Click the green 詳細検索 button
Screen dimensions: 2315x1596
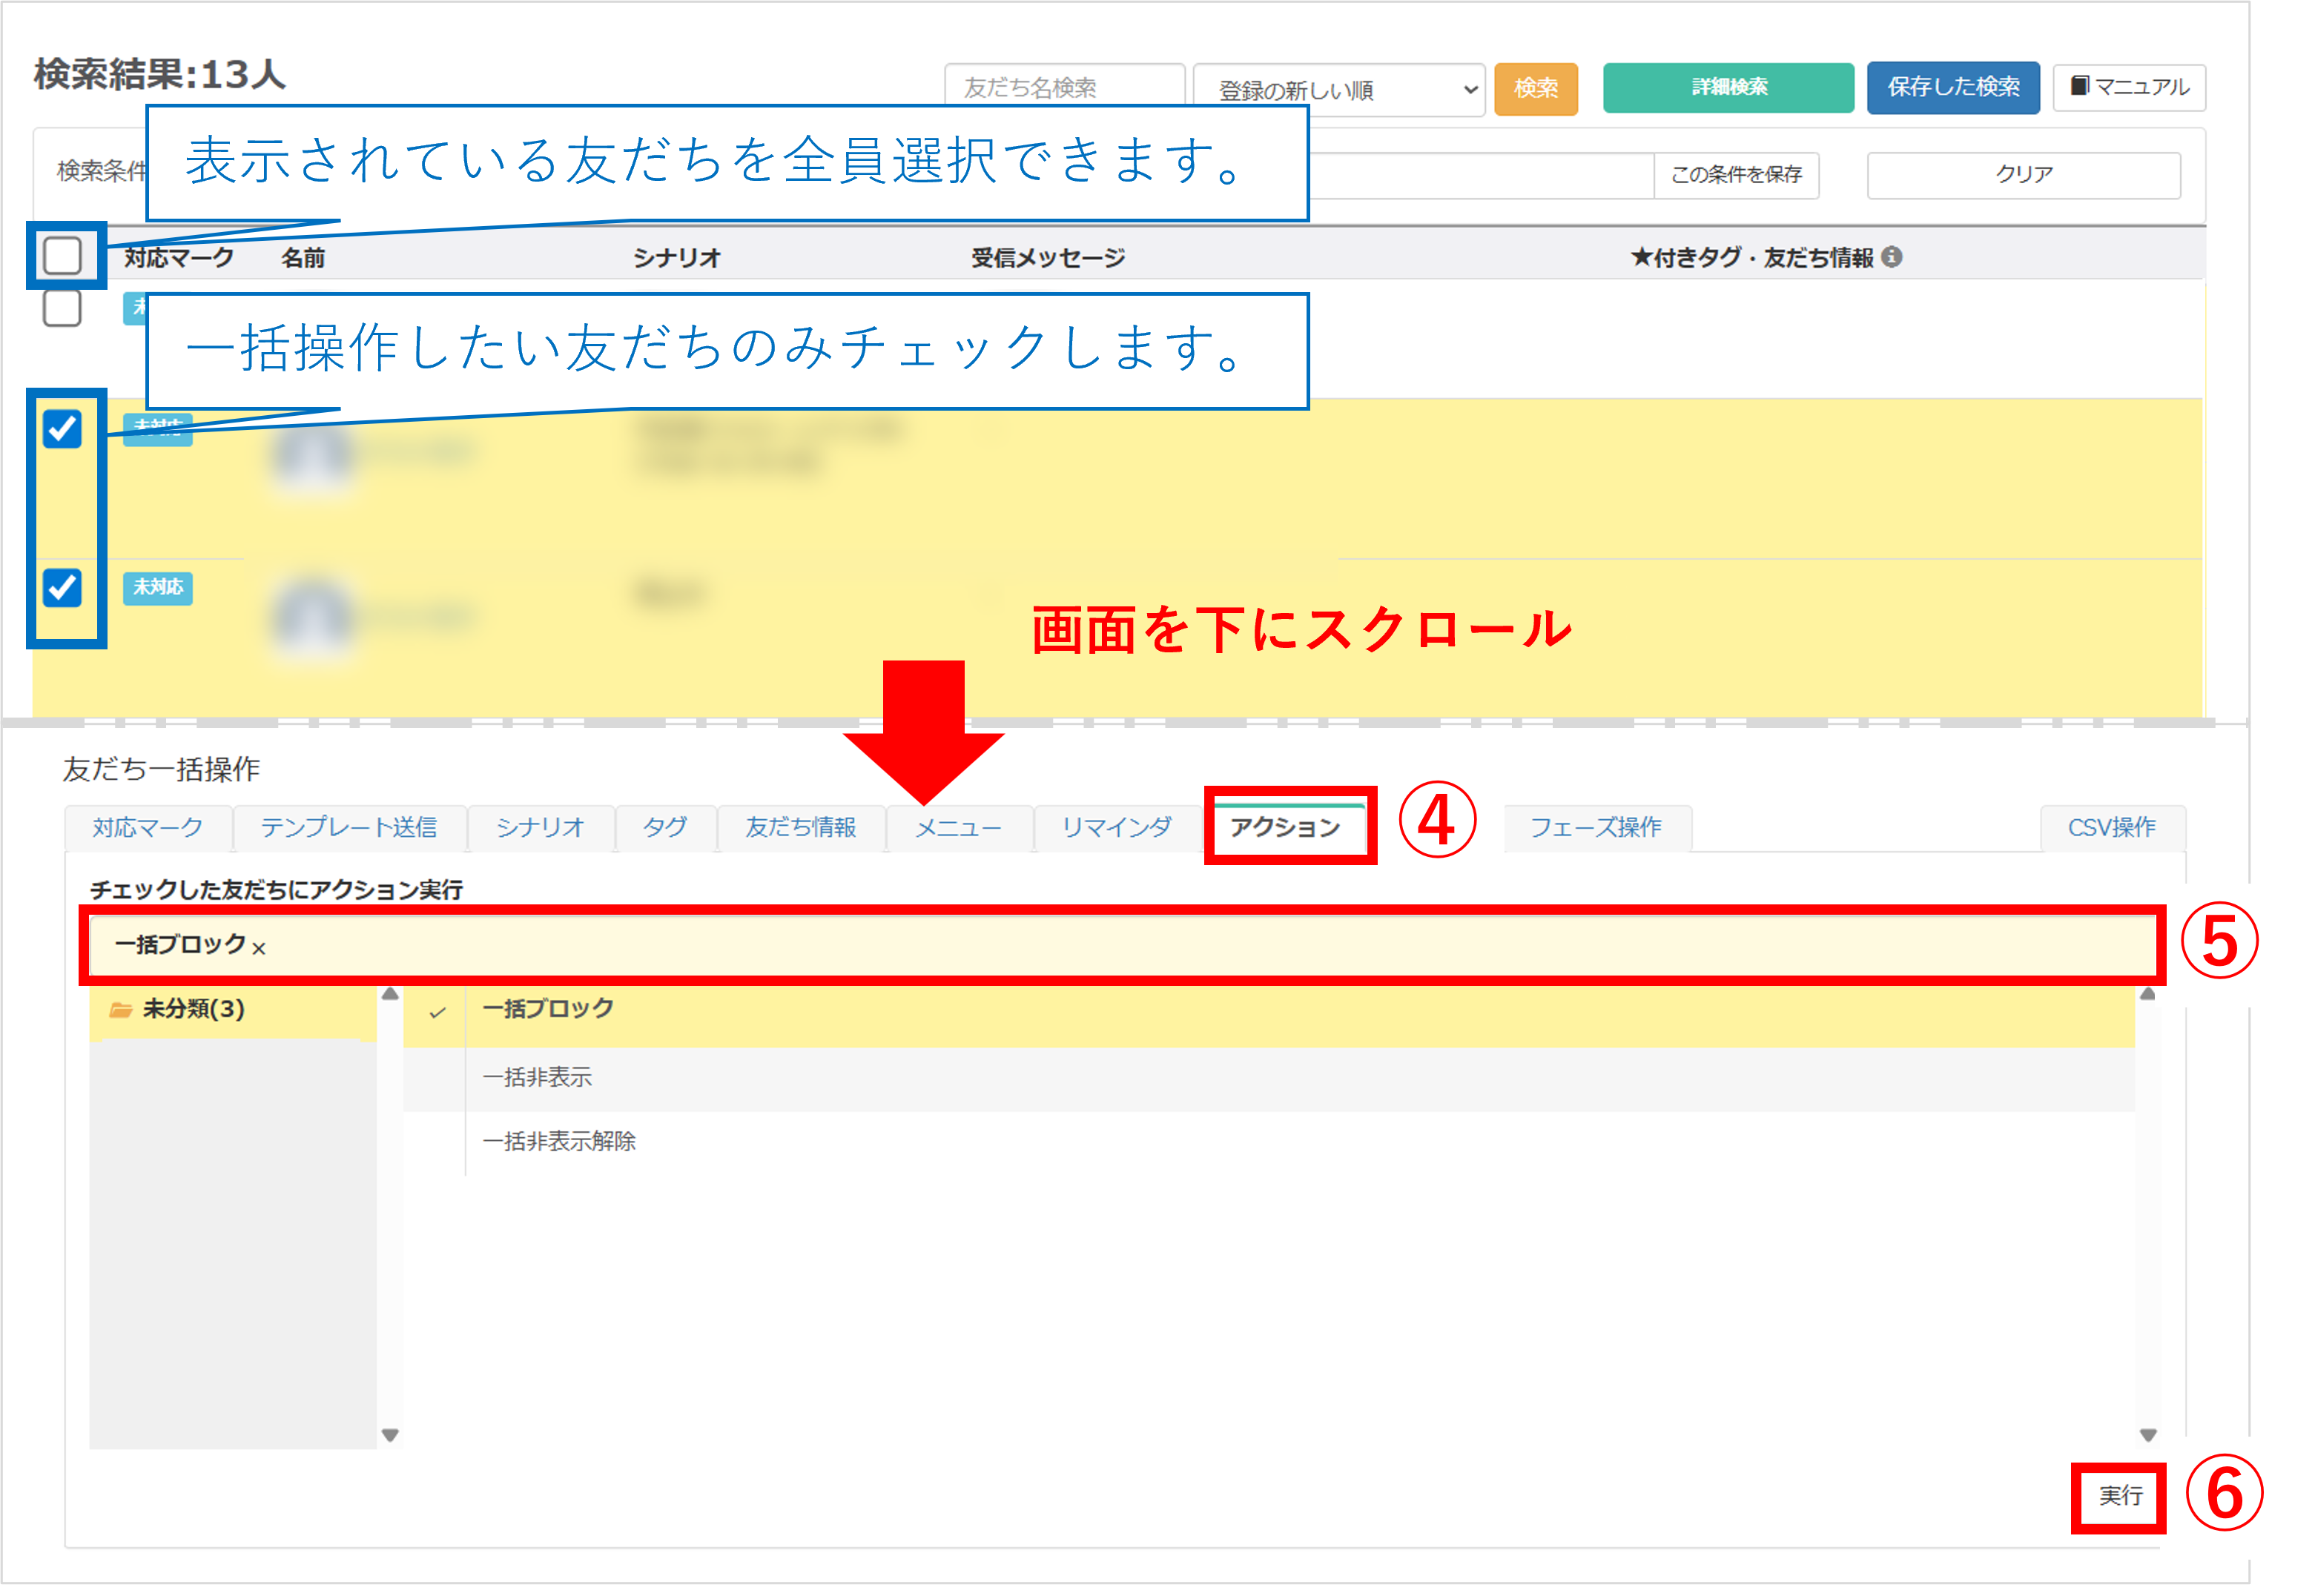(x=1728, y=87)
